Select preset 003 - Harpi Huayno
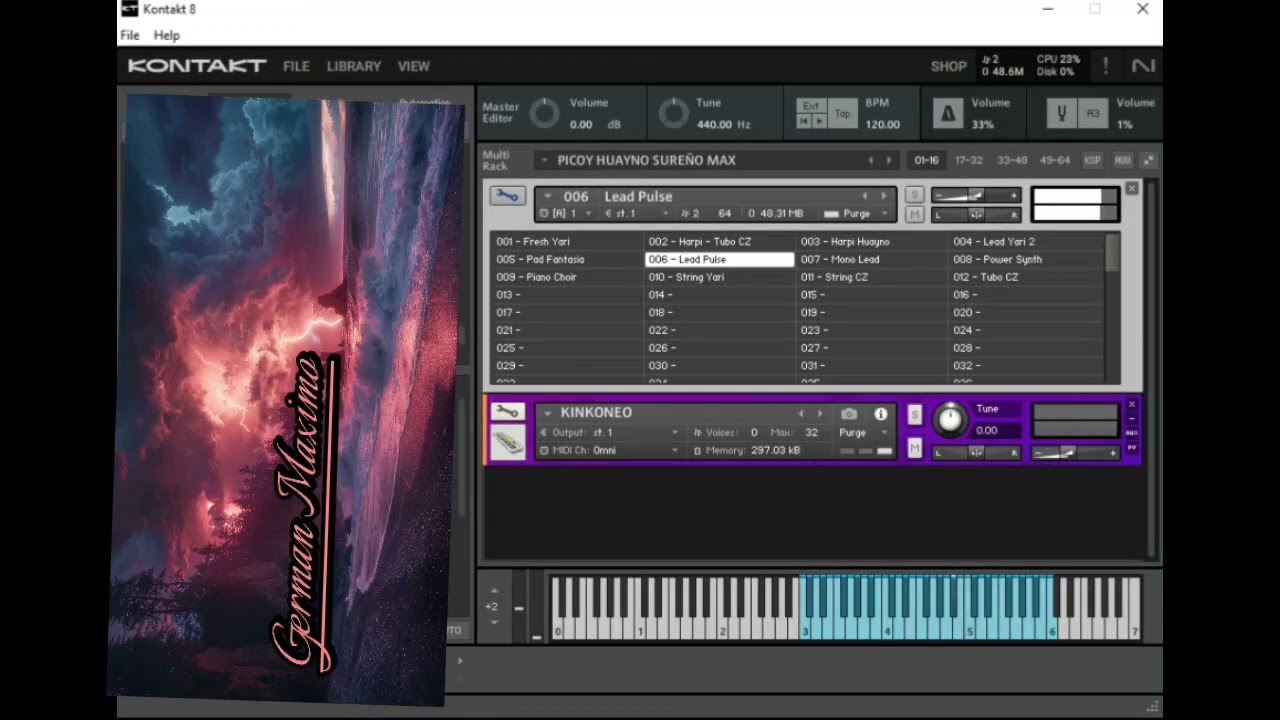1280x720 pixels. 872,241
